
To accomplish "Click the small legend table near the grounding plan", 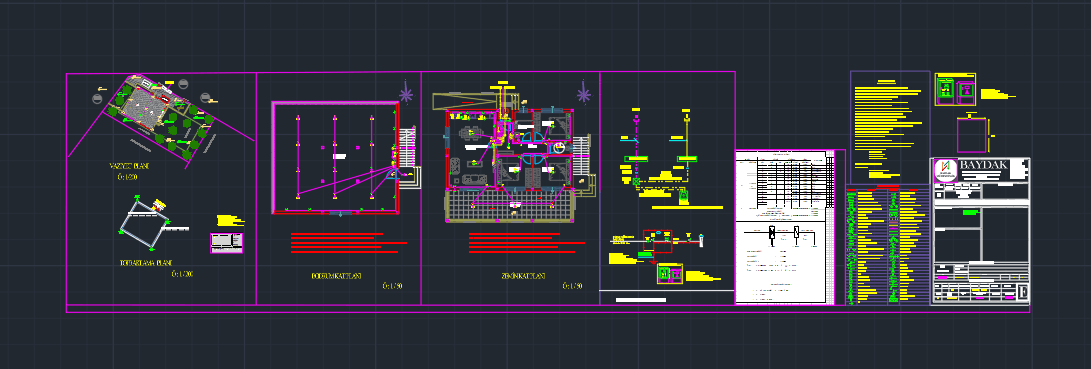I will 227,243.
